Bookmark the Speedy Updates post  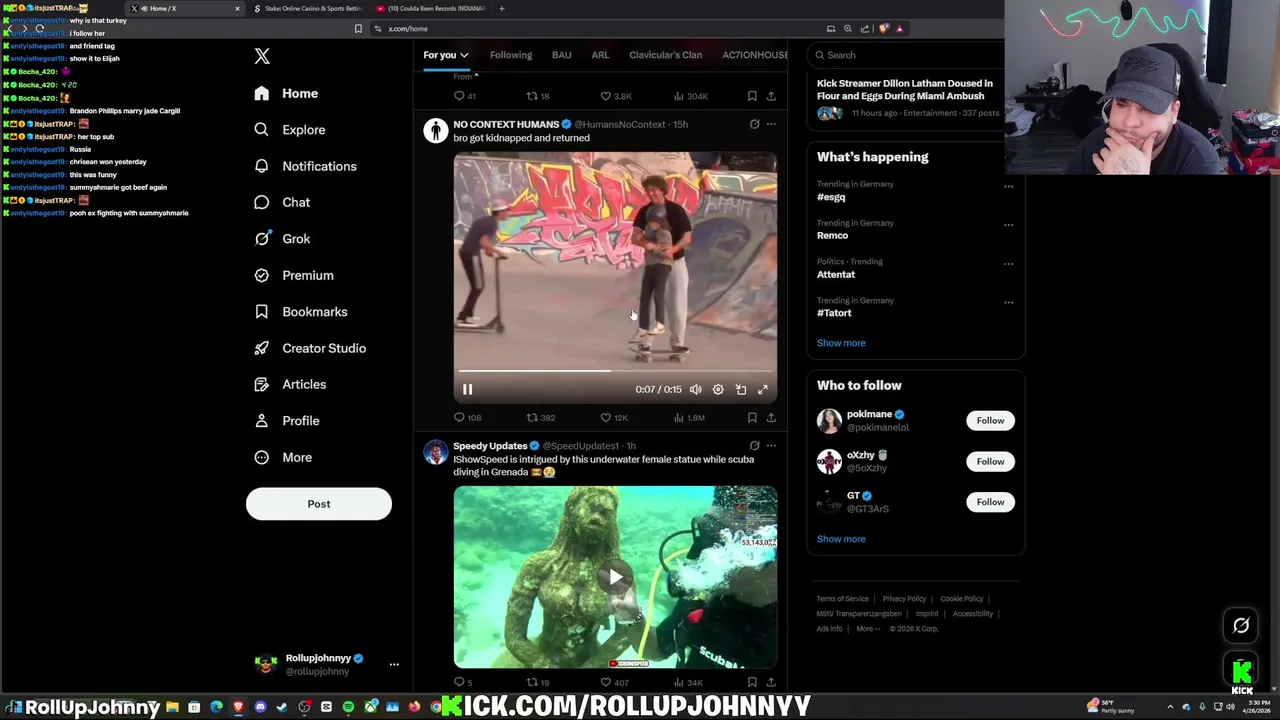752,683
